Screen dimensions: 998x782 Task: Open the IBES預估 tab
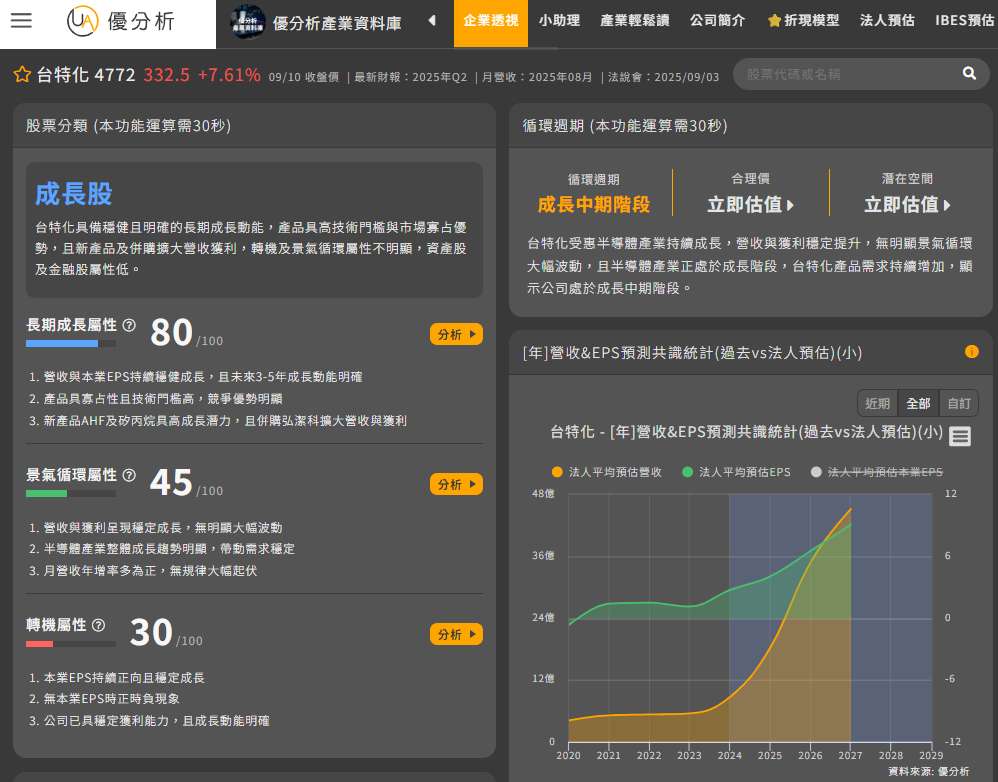tap(964, 21)
